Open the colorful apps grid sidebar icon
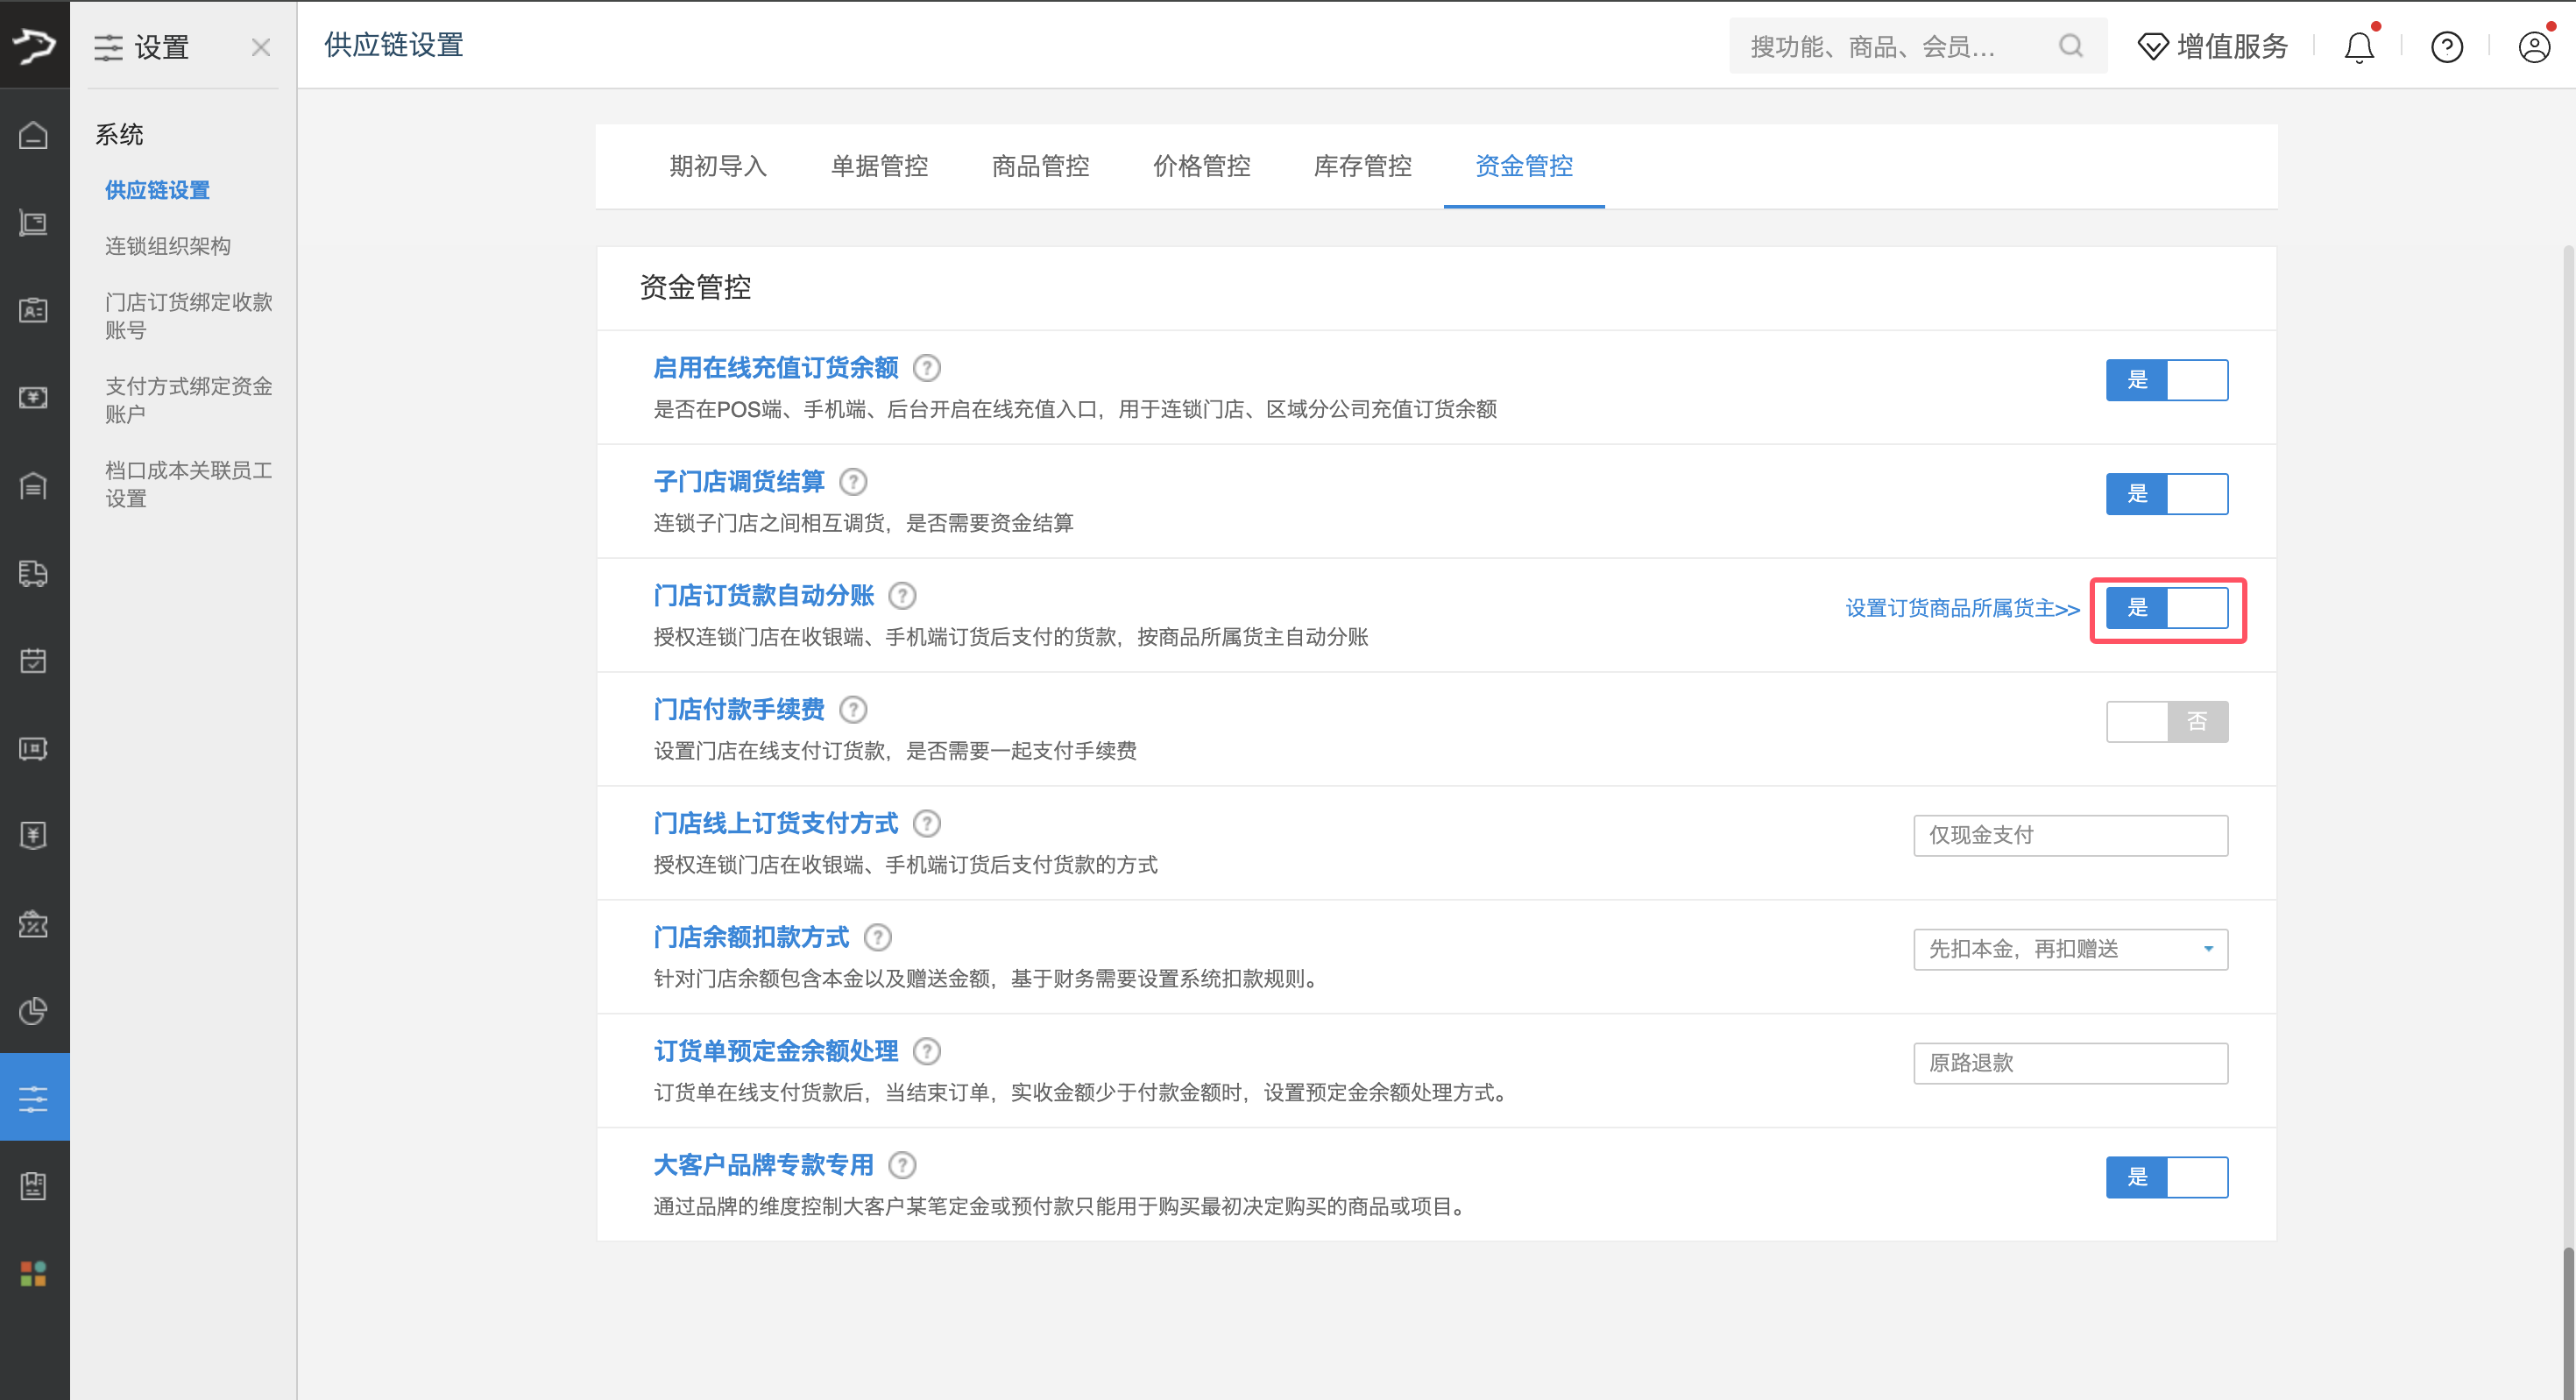Screen dimensions: 2576x1400 point(34,1274)
